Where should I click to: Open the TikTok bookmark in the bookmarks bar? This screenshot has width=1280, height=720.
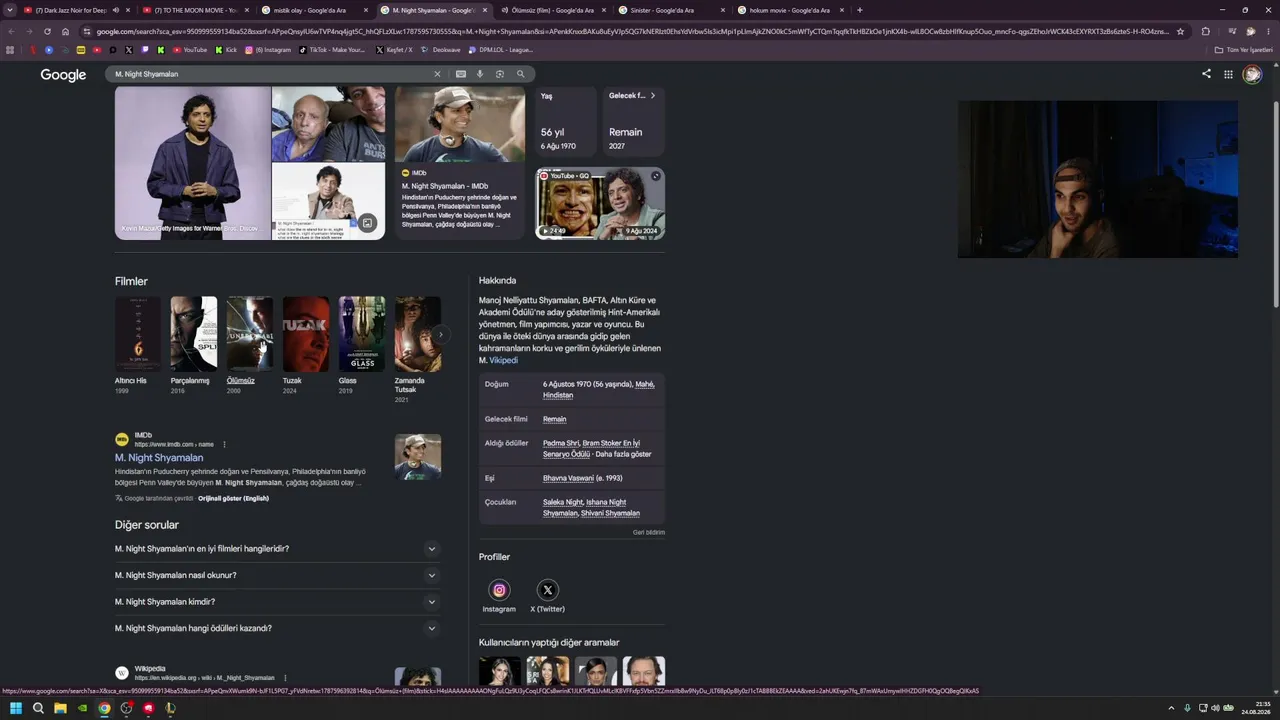coord(330,49)
